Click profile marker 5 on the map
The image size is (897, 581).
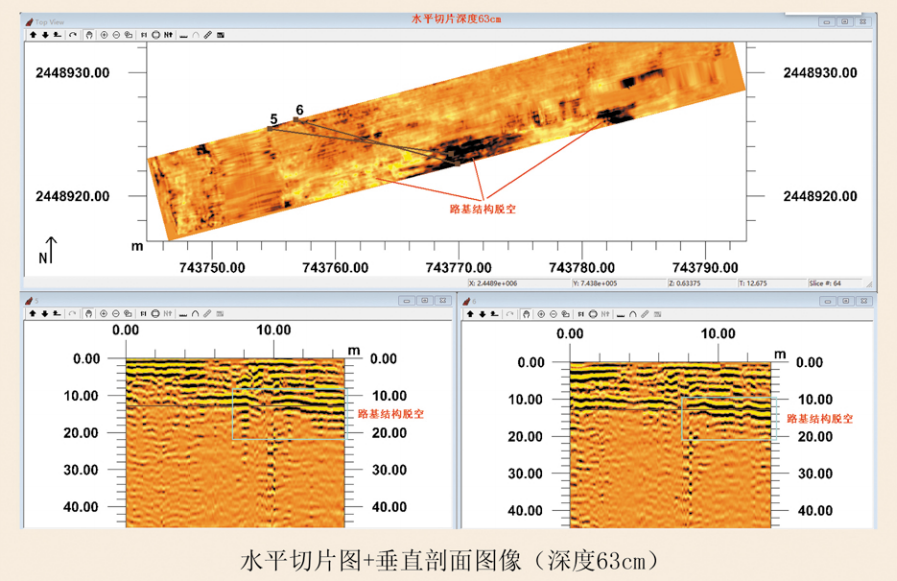point(272,119)
